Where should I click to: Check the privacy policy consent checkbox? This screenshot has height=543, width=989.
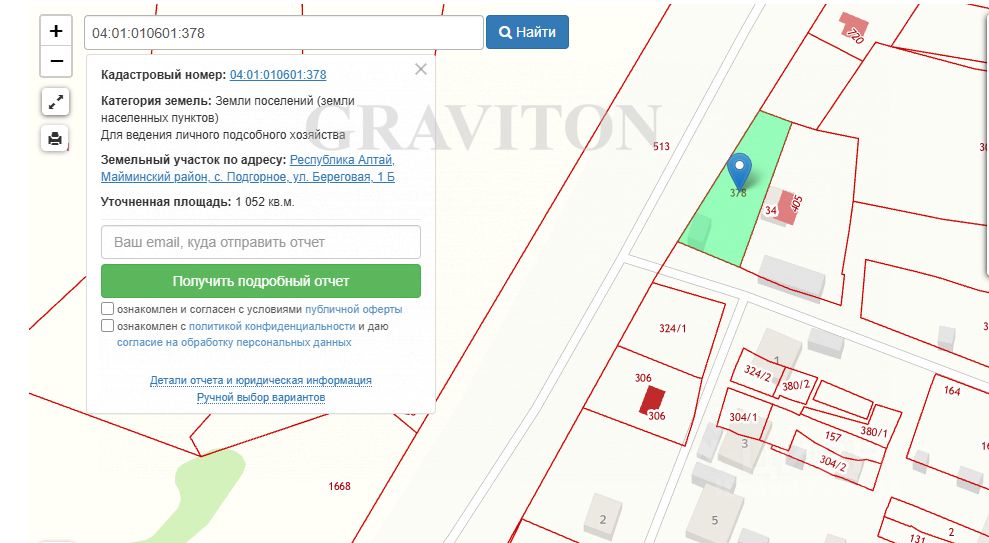tap(107, 326)
